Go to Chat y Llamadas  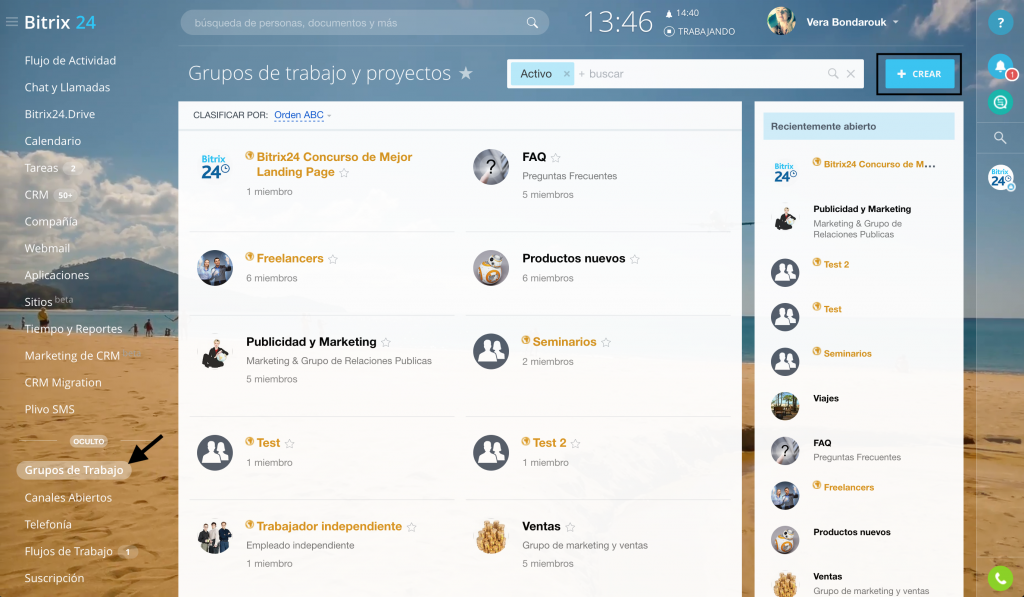67,88
